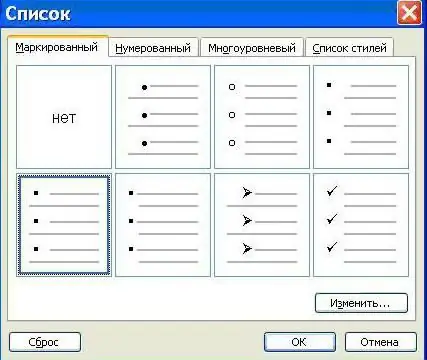Choose the solid round bullet style
This screenshot has height=360, width=427.
163,117
